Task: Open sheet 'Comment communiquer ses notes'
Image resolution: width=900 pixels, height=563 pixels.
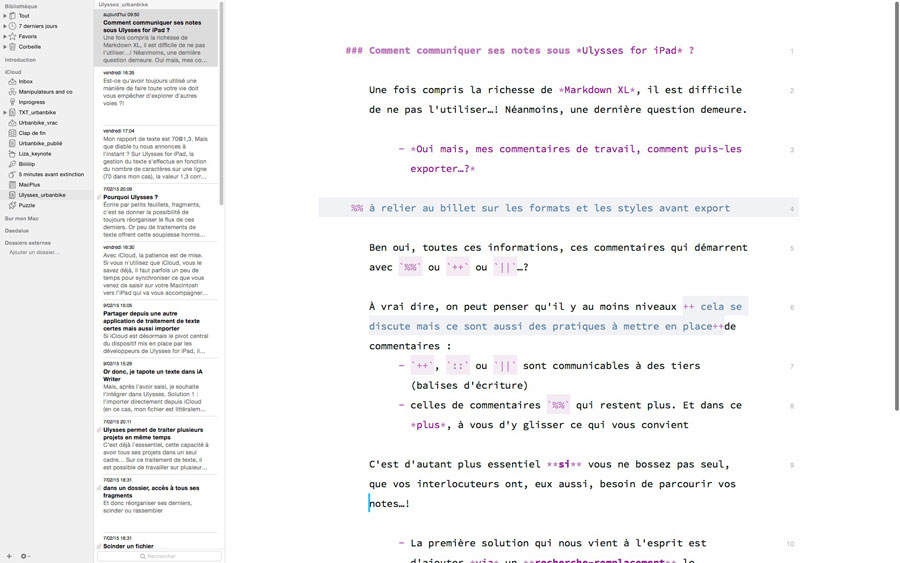Action: pos(156,38)
